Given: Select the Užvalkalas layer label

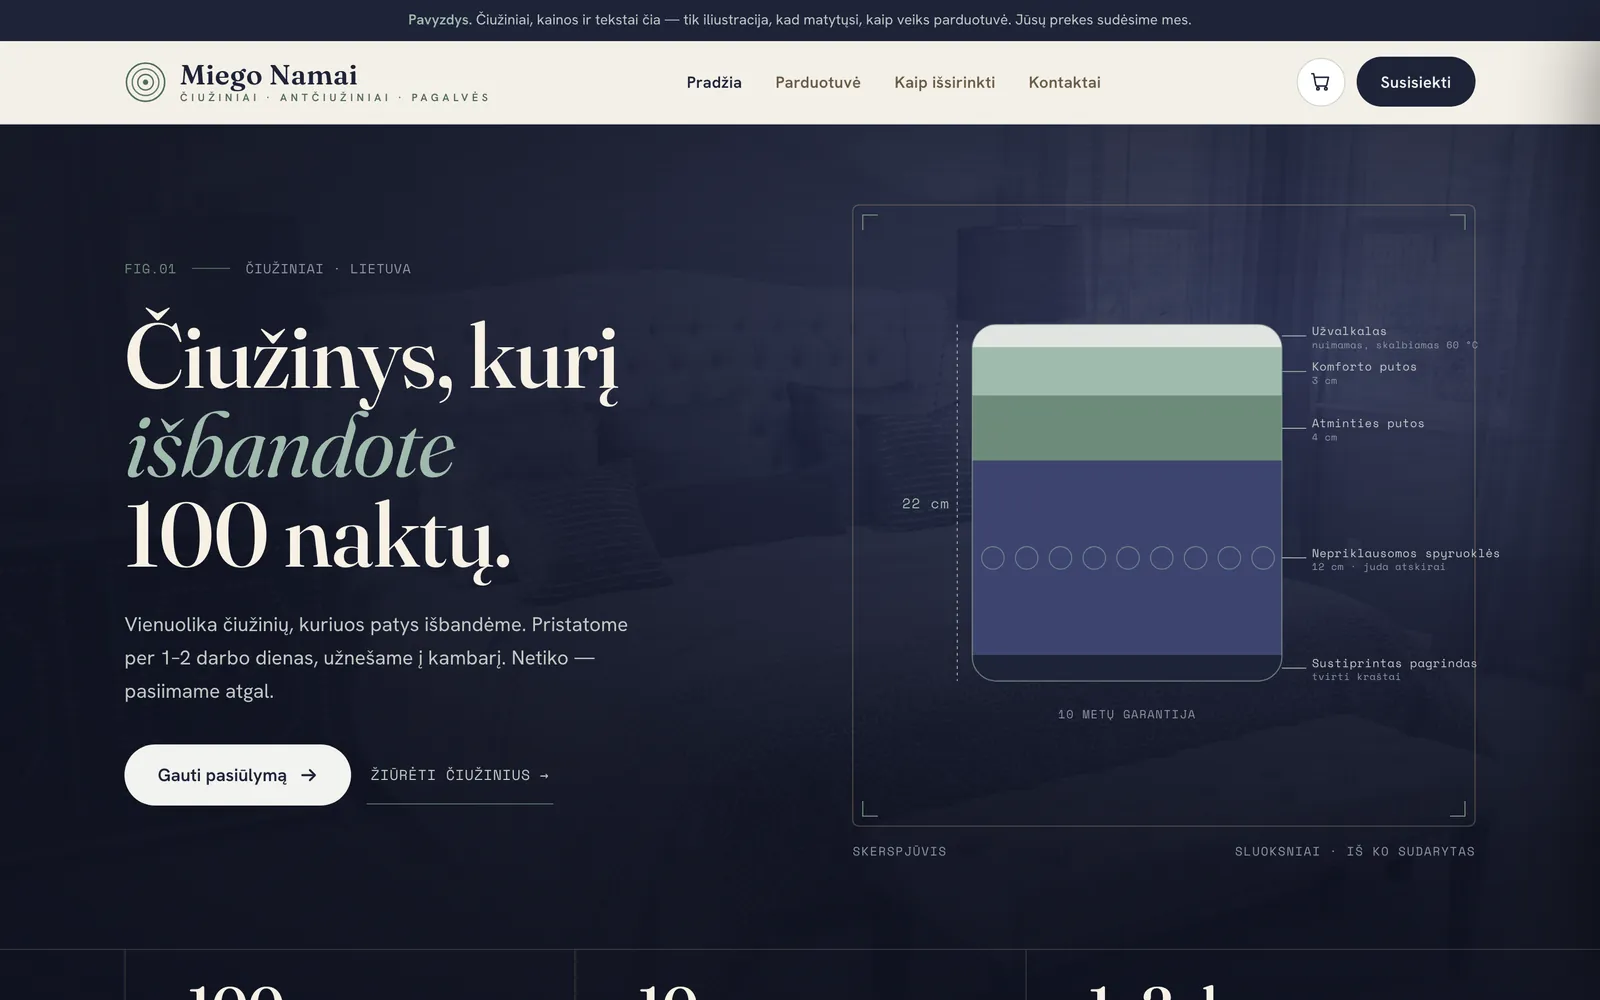Looking at the screenshot, I should coord(1349,331).
